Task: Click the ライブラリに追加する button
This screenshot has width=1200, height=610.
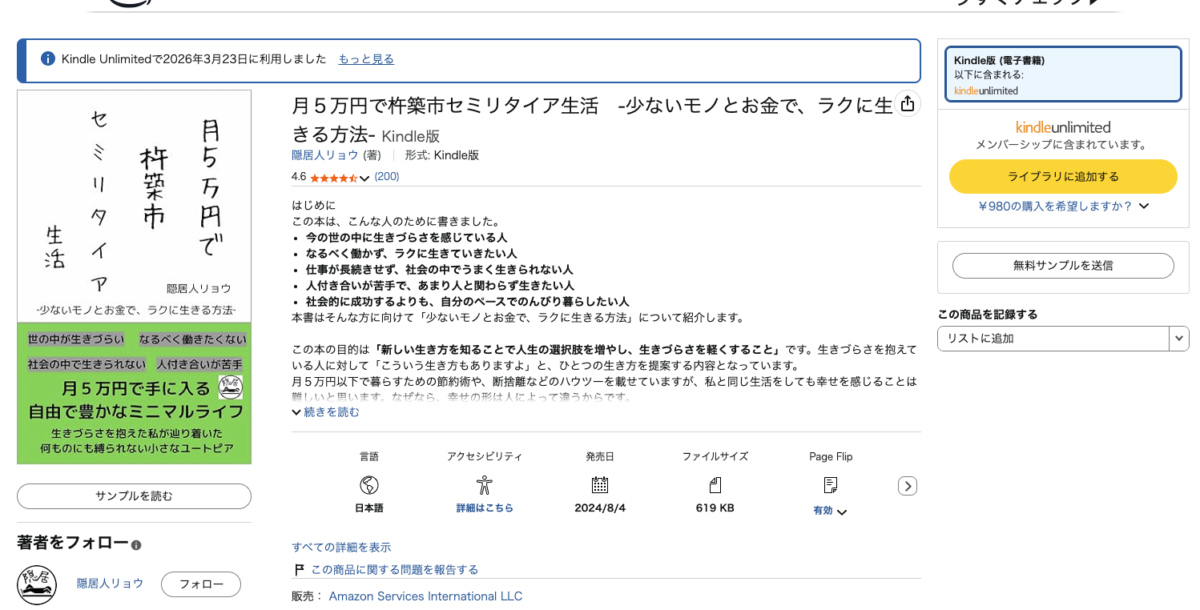Action: (x=1062, y=176)
